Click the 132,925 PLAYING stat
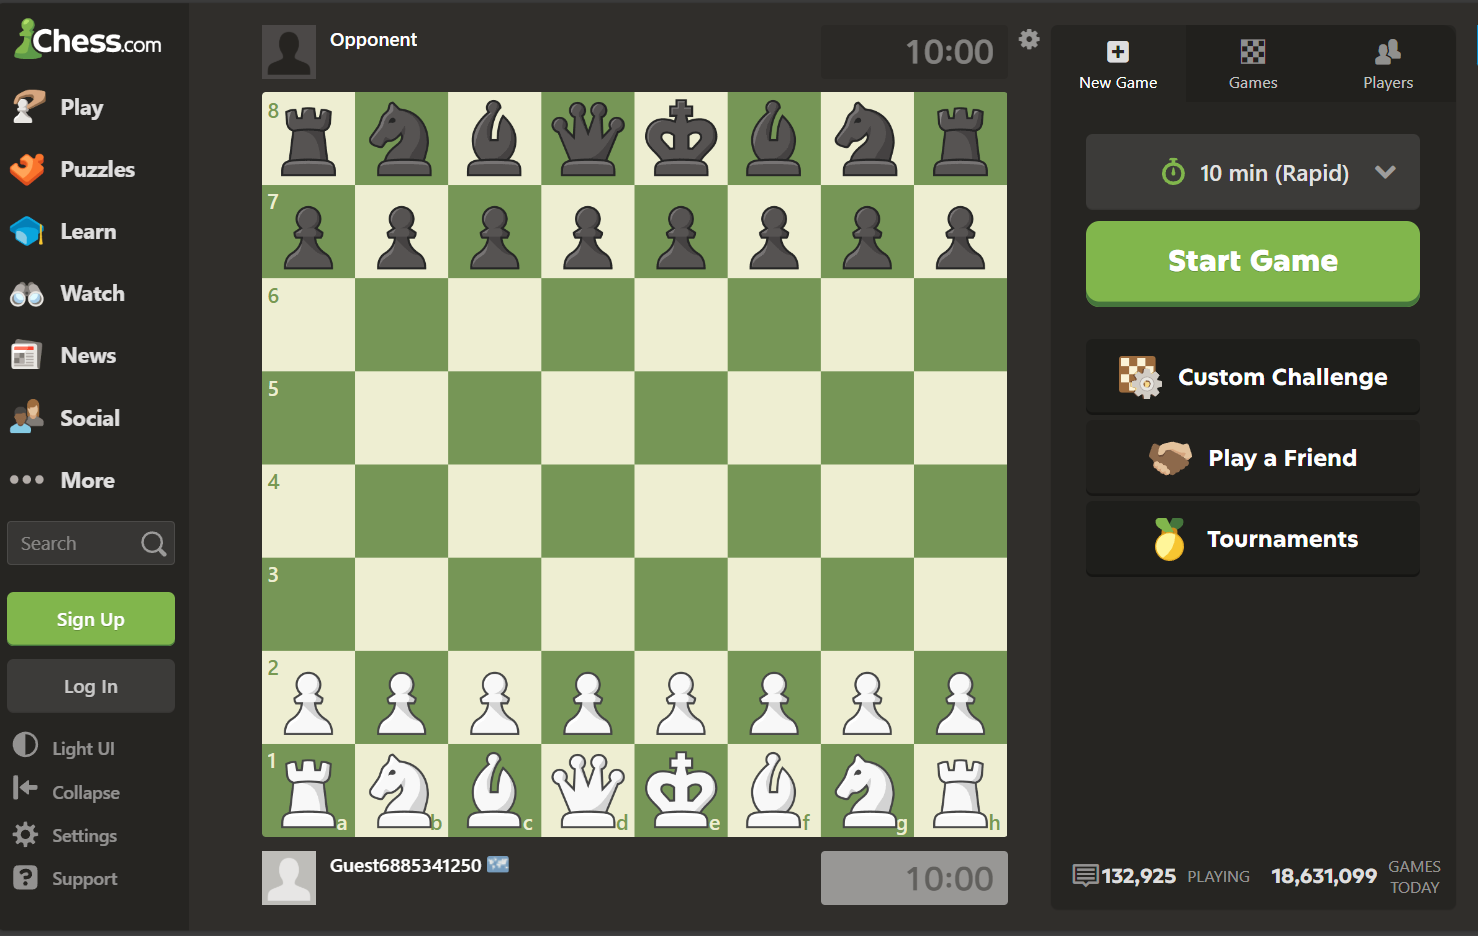Viewport: 1478px width, 936px height. [x=1161, y=876]
